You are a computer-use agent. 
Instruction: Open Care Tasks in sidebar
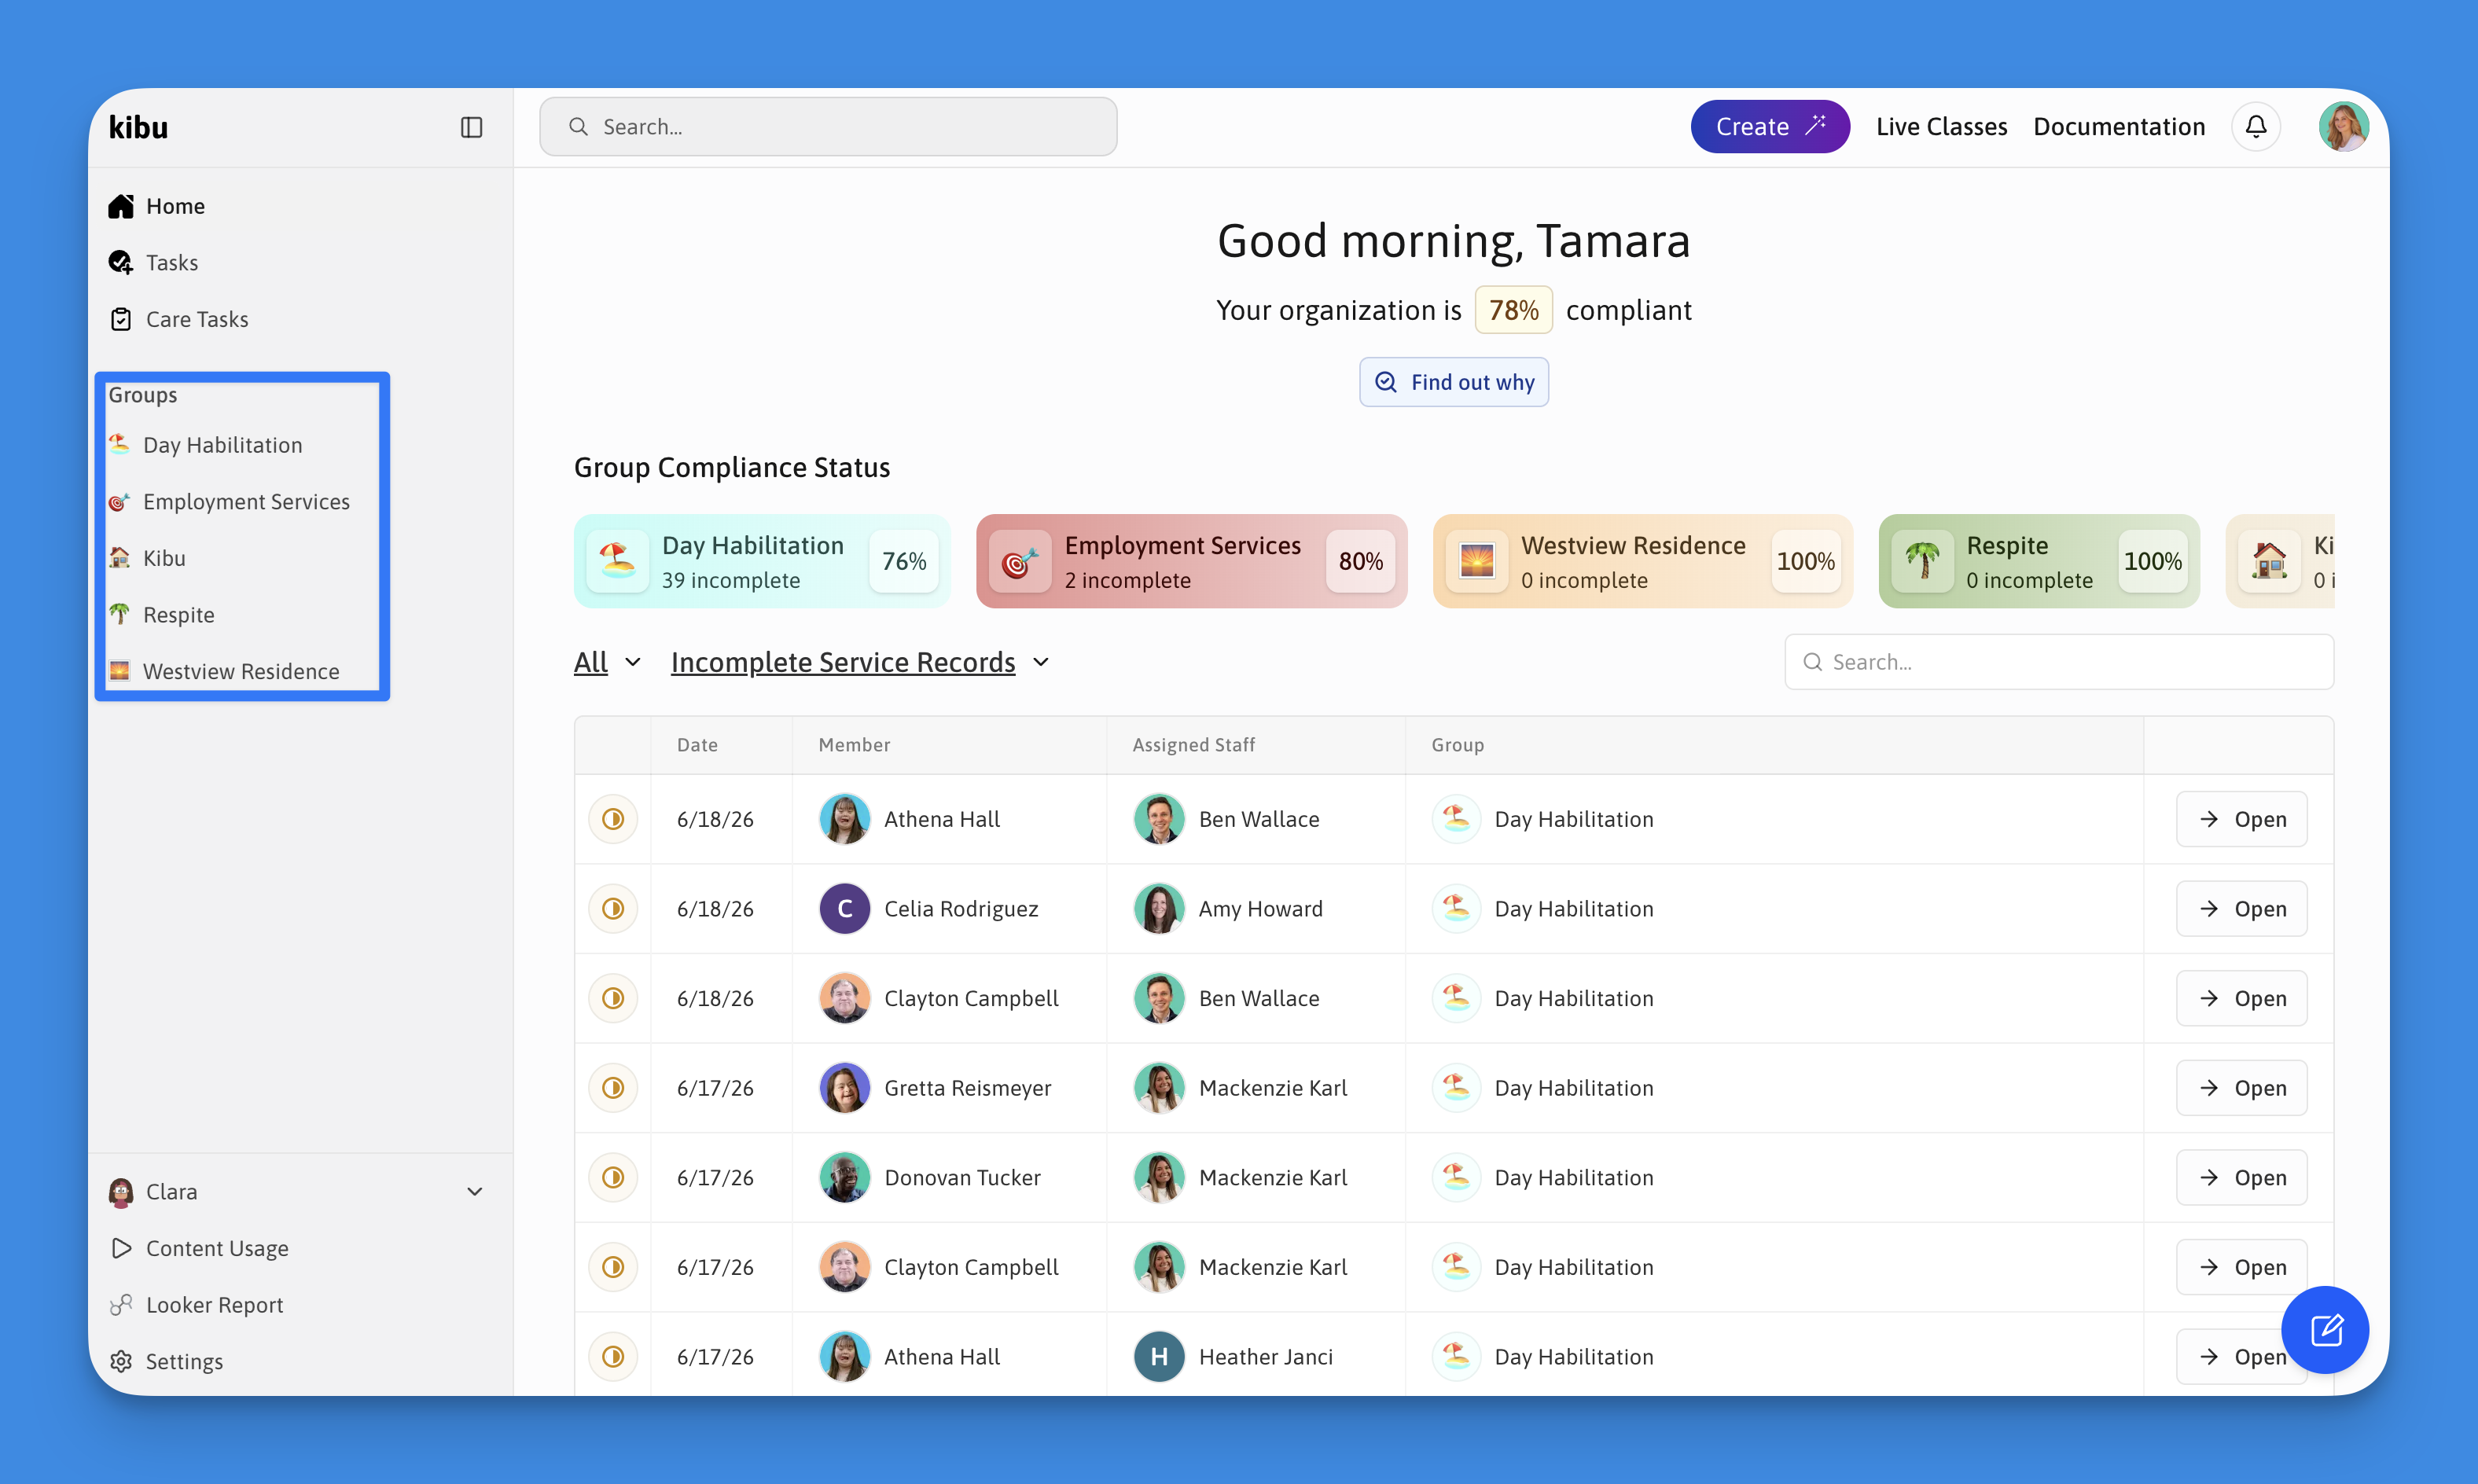point(178,319)
